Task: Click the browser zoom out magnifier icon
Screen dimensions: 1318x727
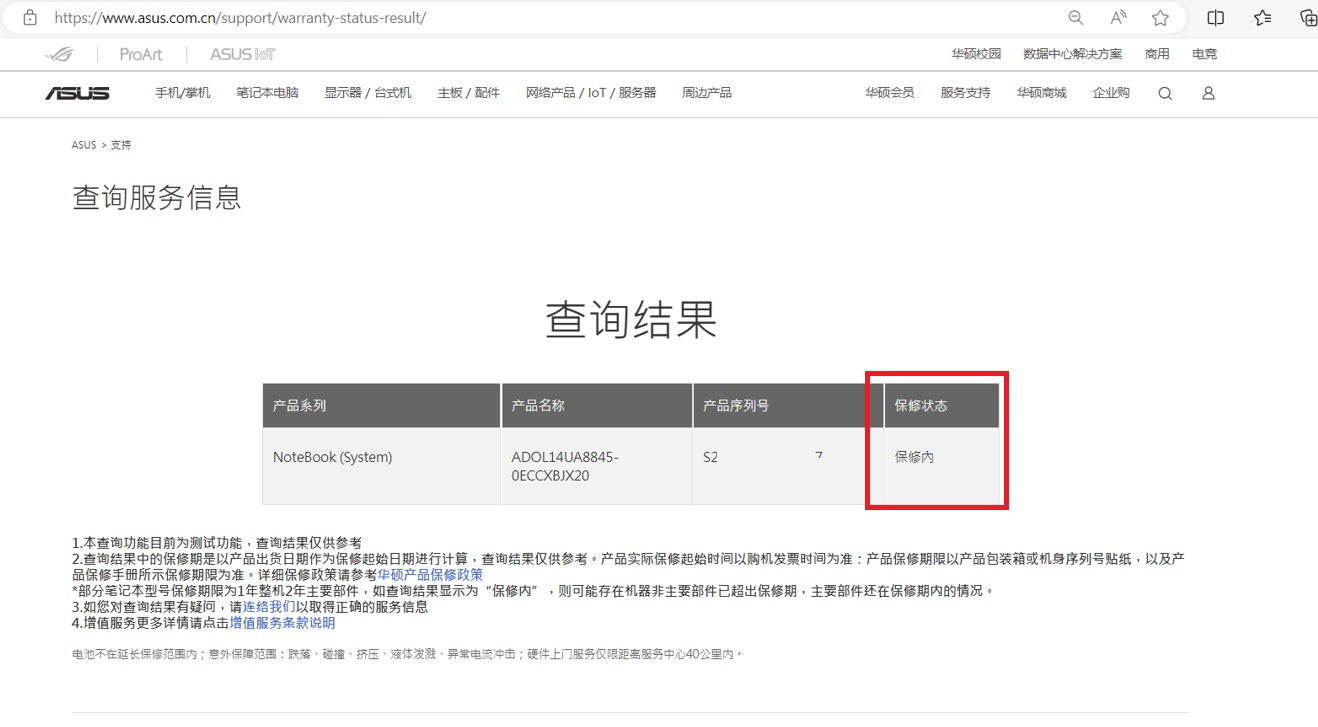Action: 1076,18
